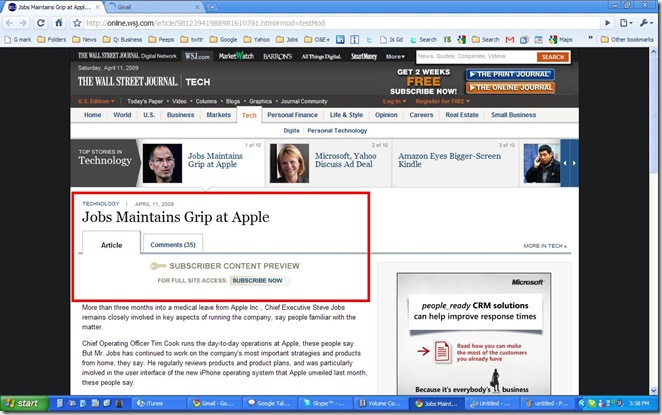Click the orange SEARCH button
Viewport: 662px width, 415px height.
click(x=553, y=57)
